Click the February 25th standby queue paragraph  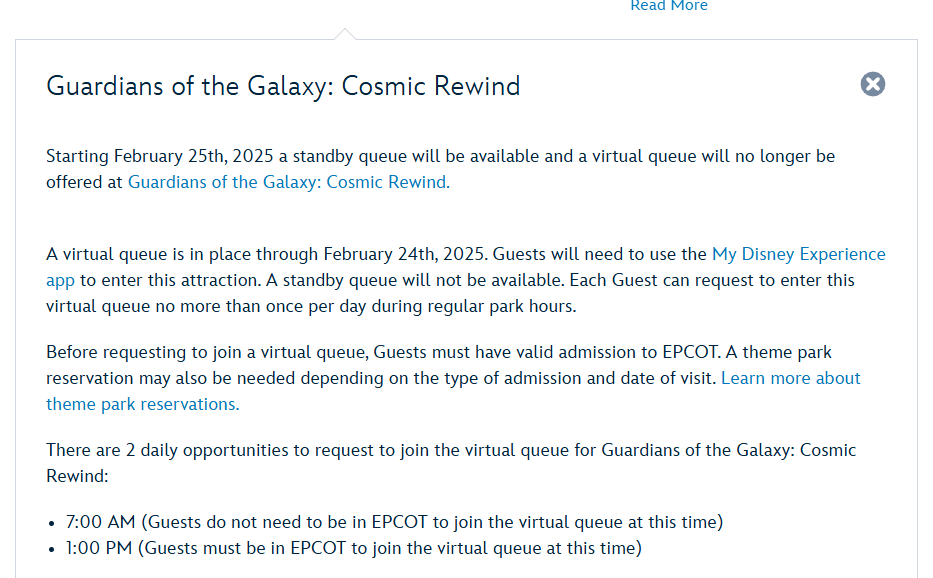tap(440, 169)
